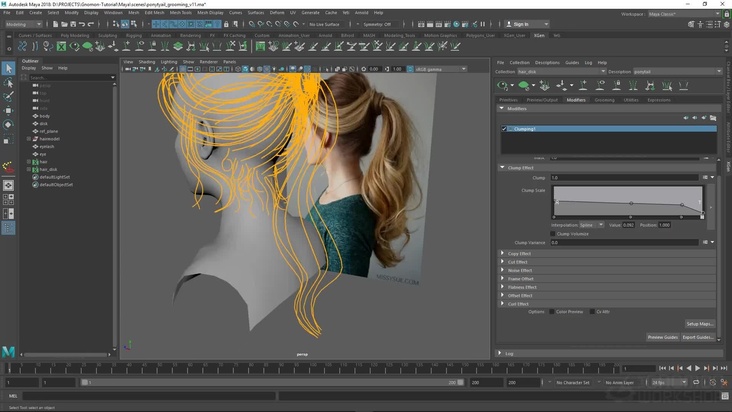Choose the Rotate tool in toolbox
Screen dimensions: 732x412
click(8, 125)
